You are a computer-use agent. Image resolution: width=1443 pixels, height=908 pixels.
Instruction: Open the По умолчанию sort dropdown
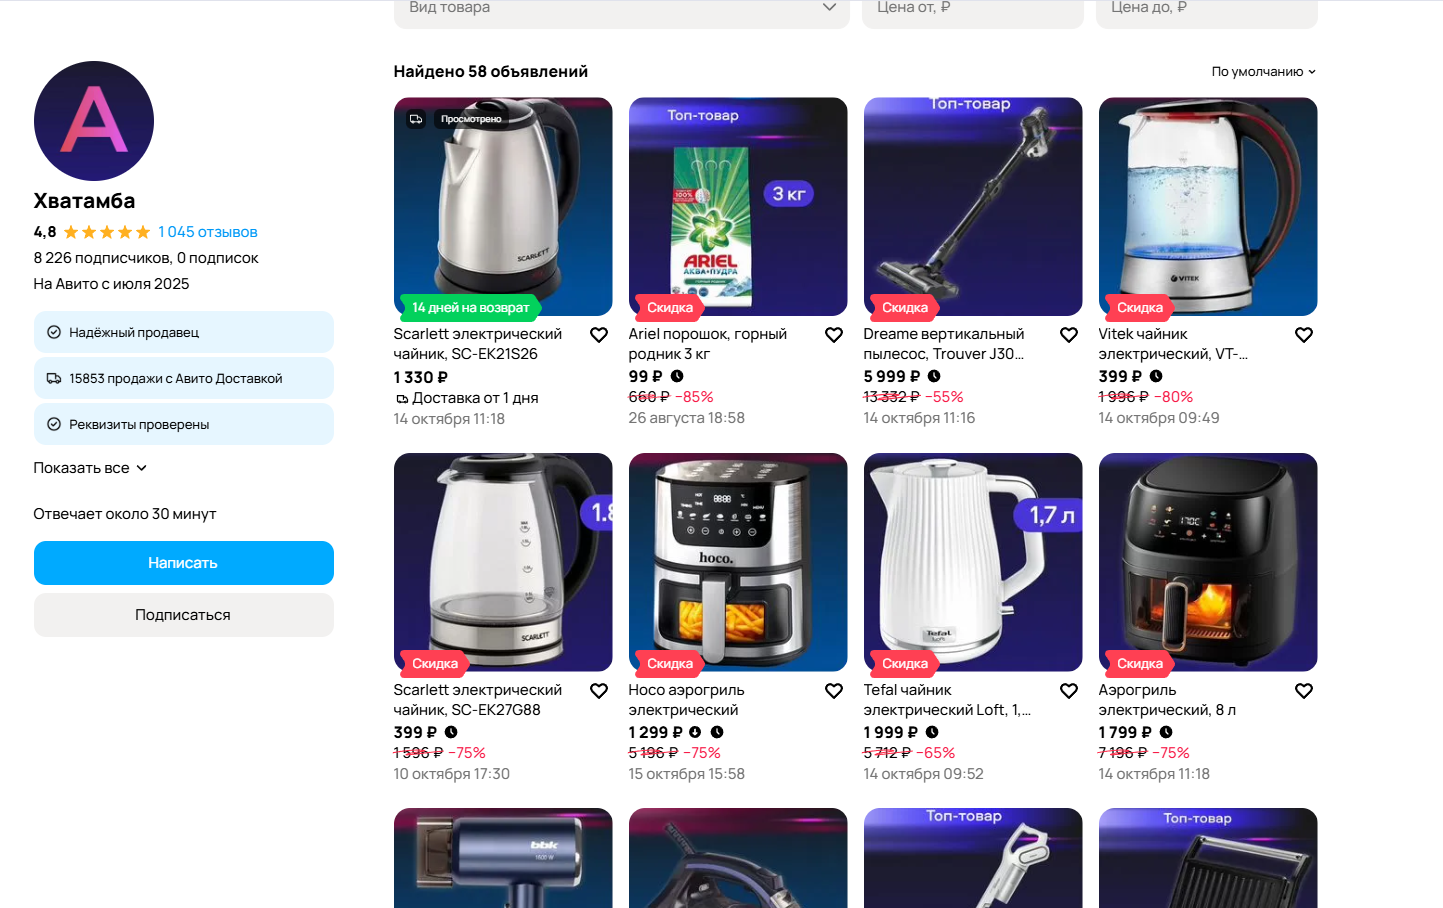click(1264, 72)
